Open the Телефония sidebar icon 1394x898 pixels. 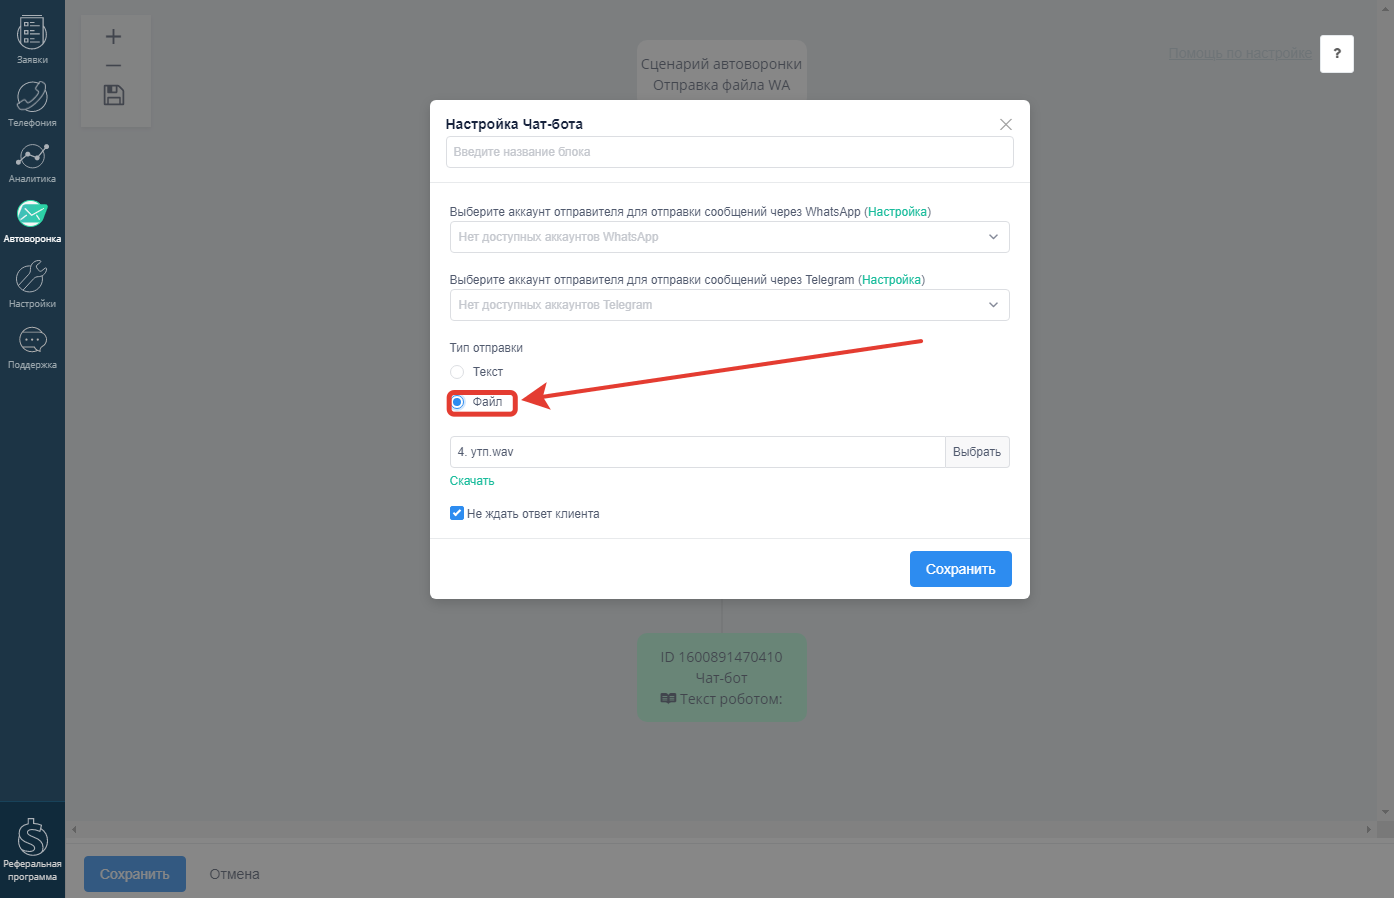pyautogui.click(x=32, y=103)
